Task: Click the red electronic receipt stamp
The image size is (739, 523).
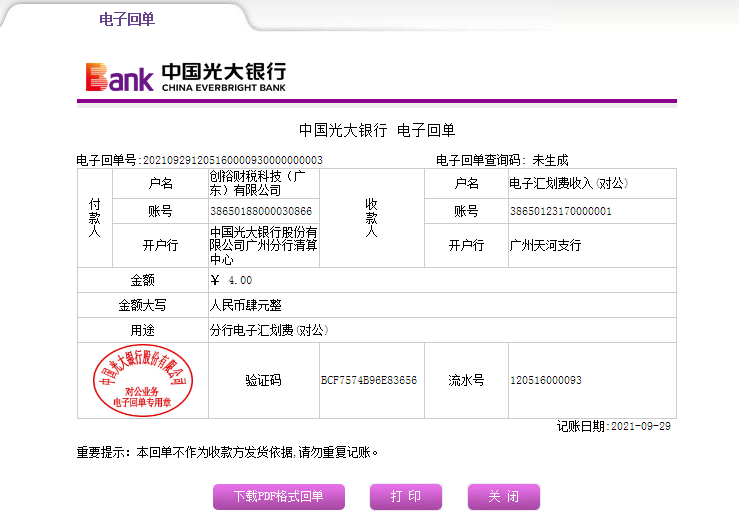Action: (142, 381)
